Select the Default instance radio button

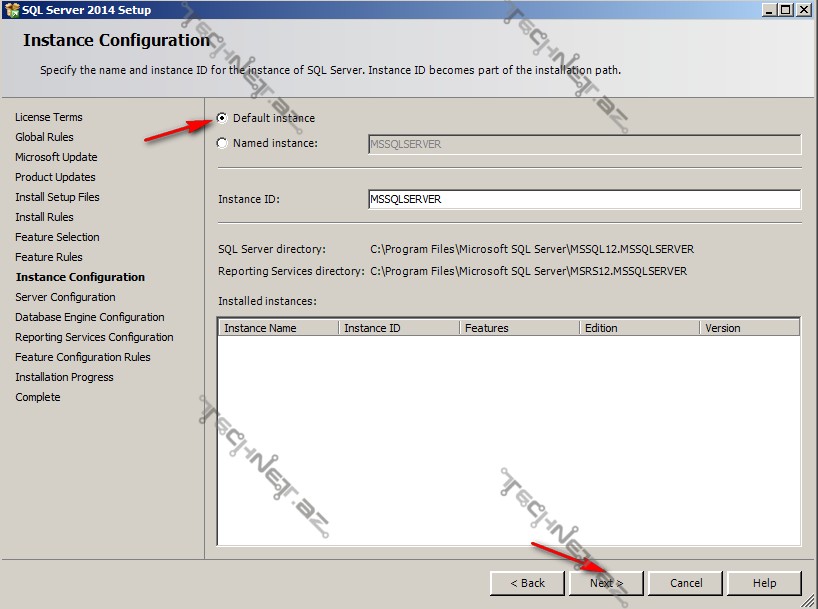click(x=222, y=118)
